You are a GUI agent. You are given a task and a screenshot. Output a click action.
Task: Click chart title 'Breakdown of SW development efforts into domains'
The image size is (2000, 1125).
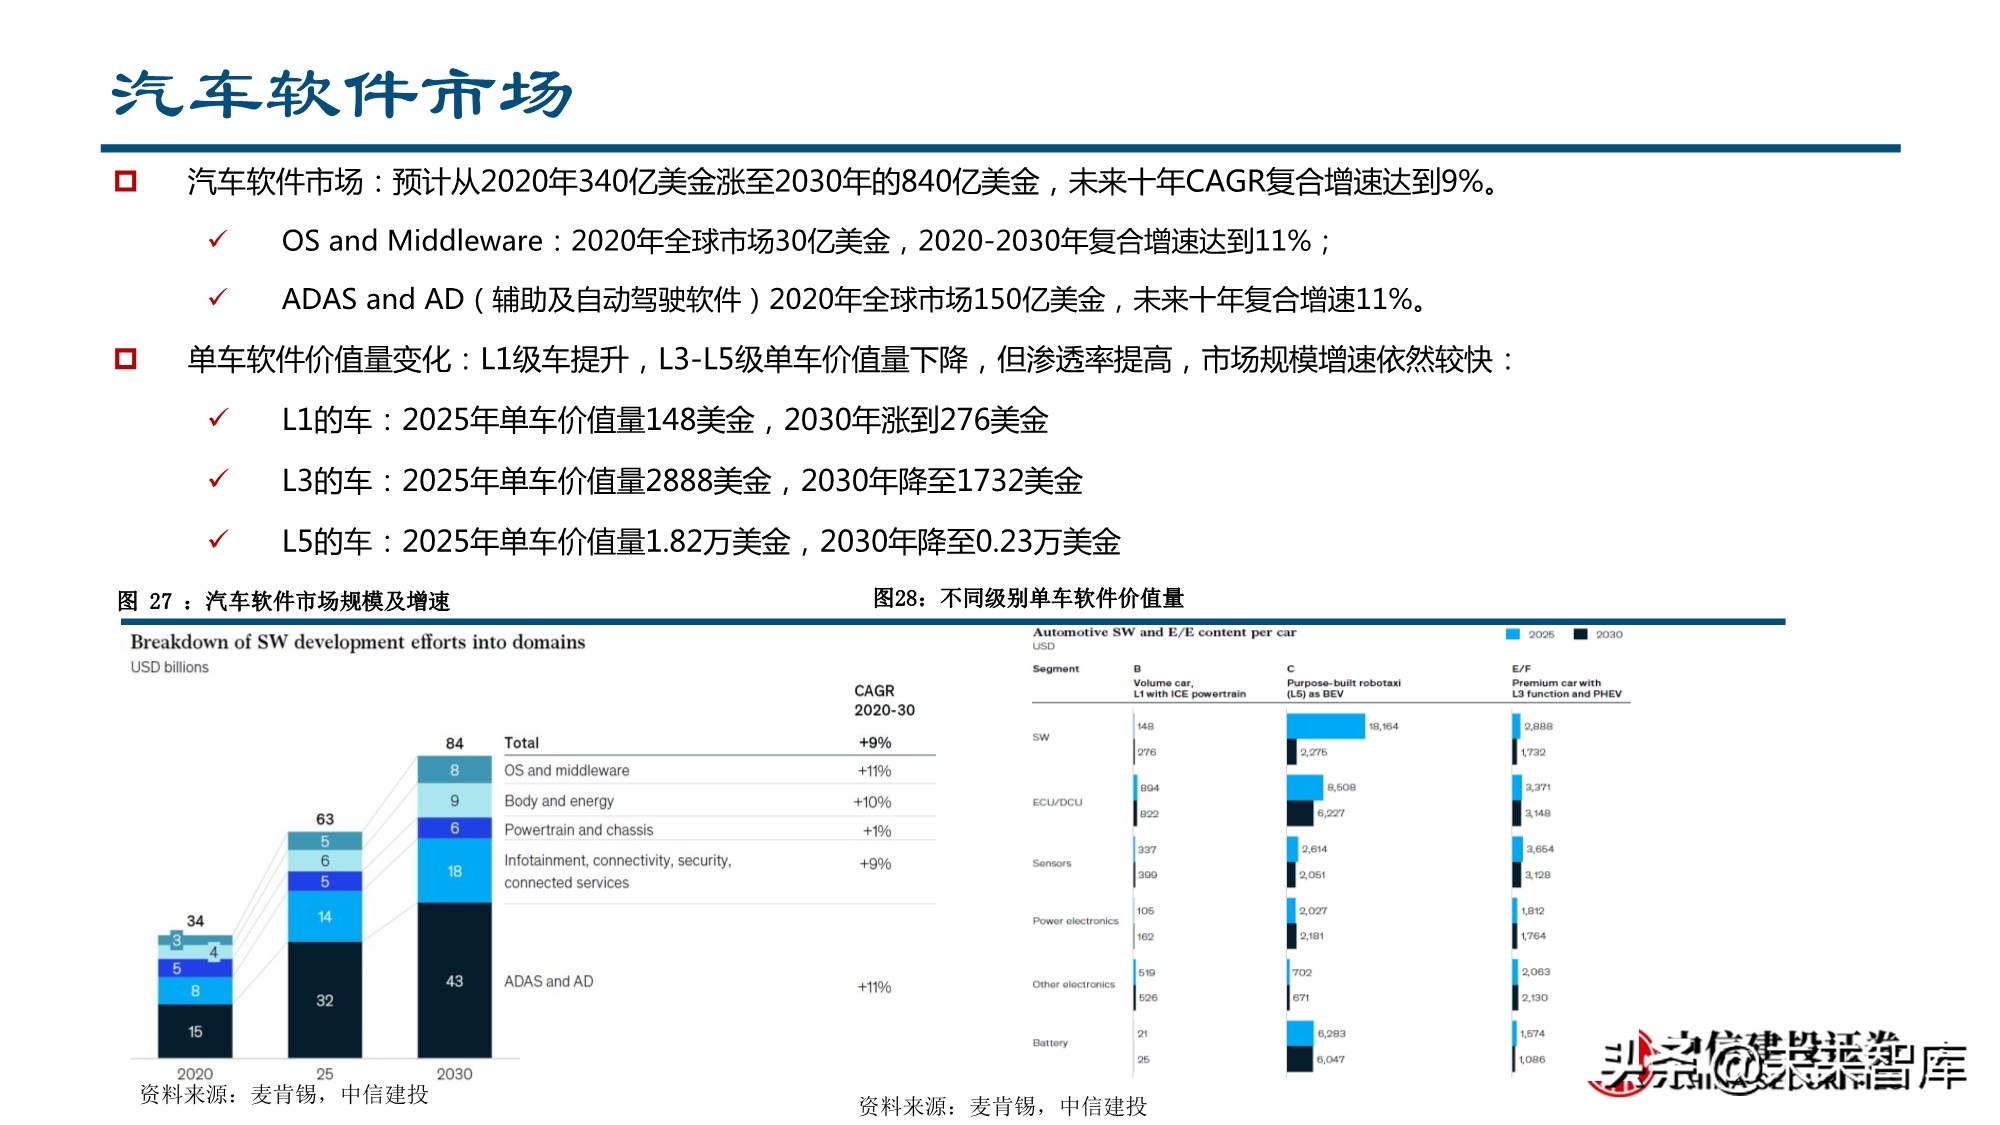358,642
